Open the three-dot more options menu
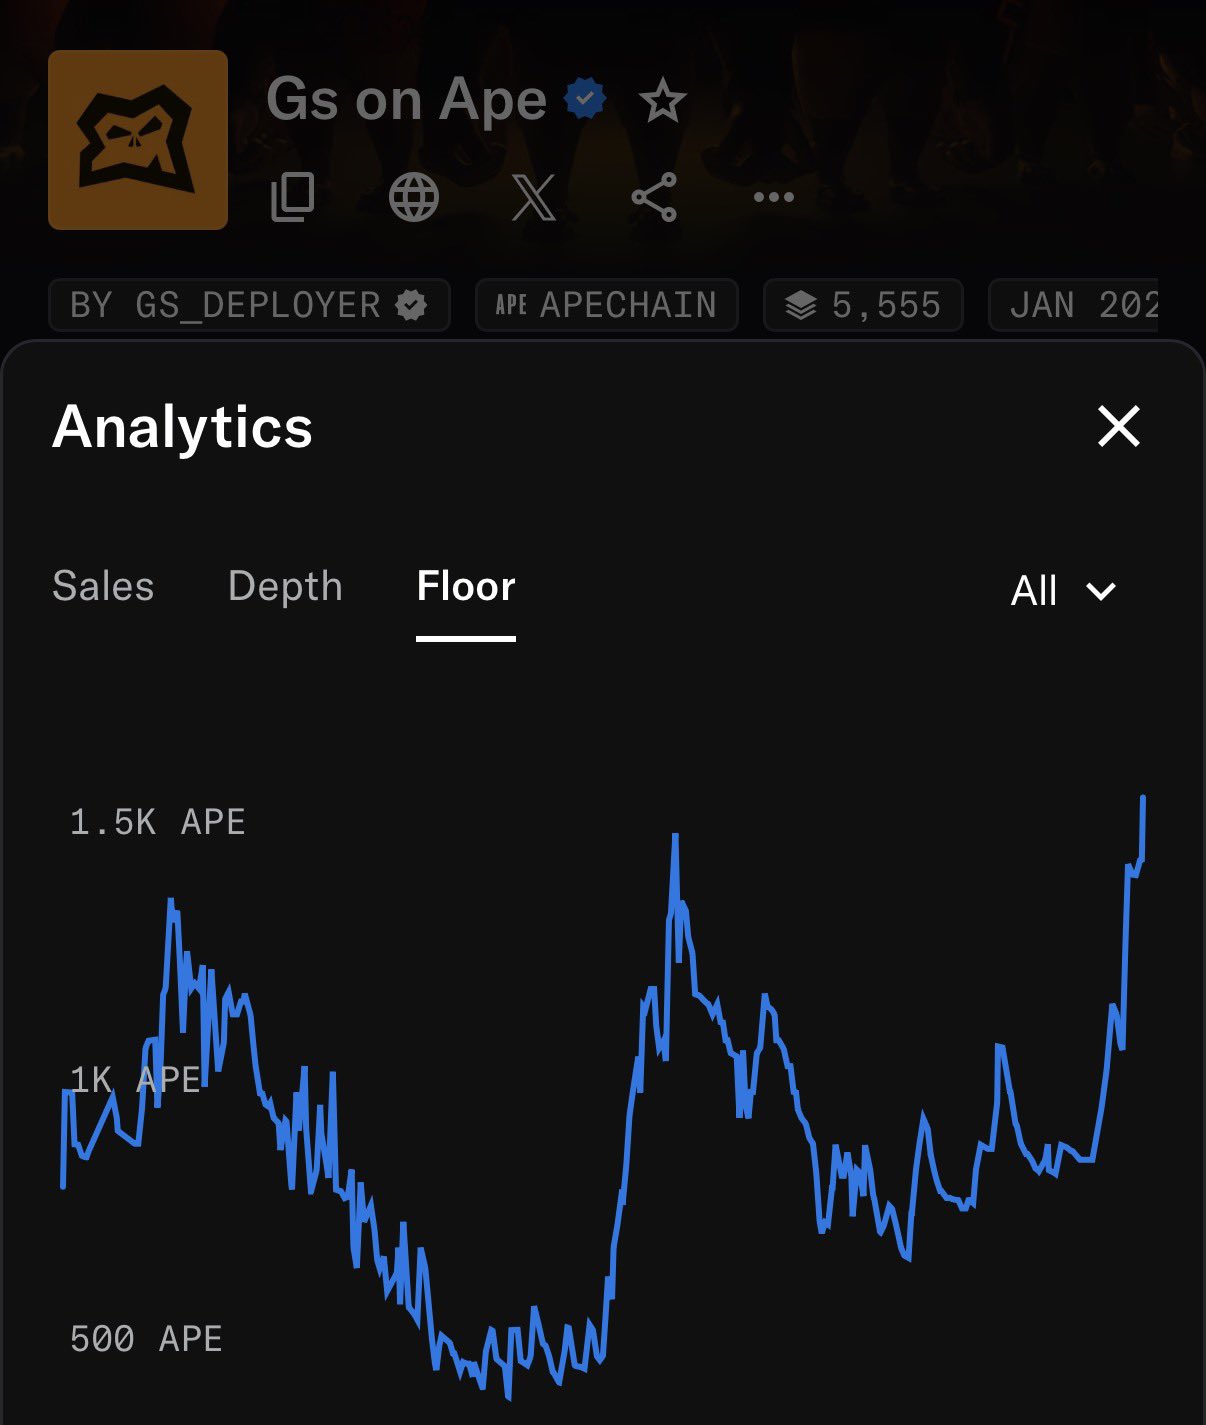The height and width of the screenshot is (1425, 1206). [x=774, y=197]
